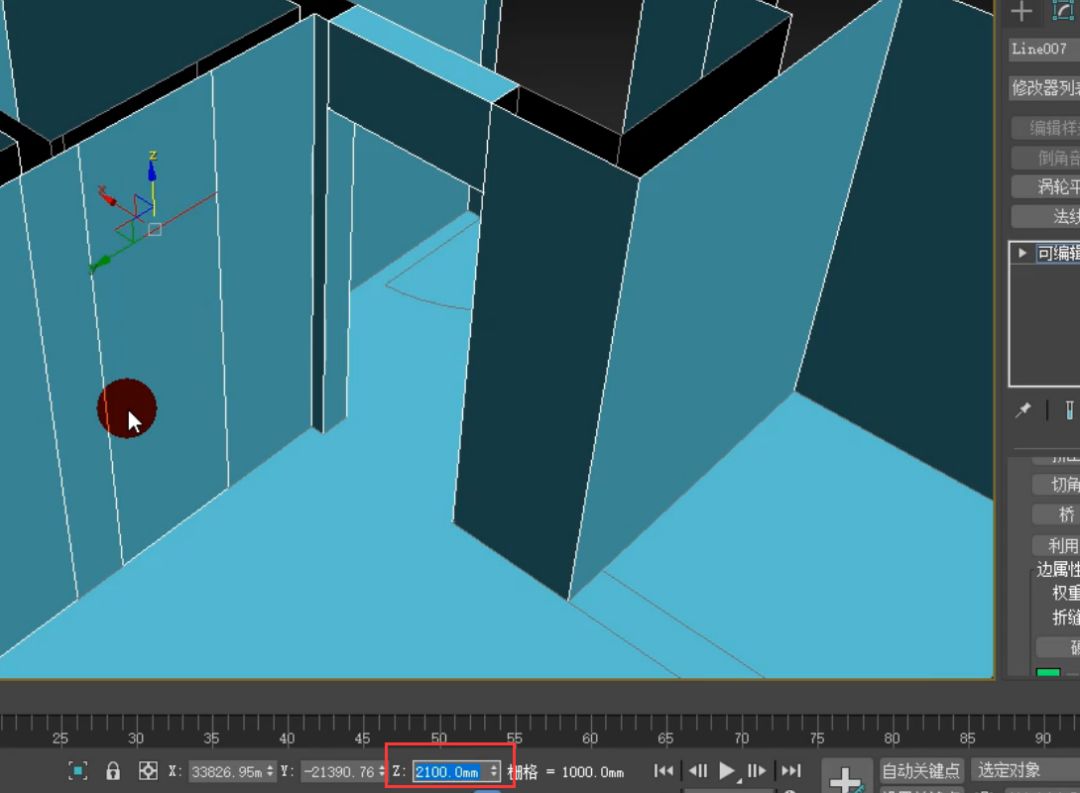Go to end frame button
Image resolution: width=1080 pixels, height=793 pixels.
(x=791, y=770)
